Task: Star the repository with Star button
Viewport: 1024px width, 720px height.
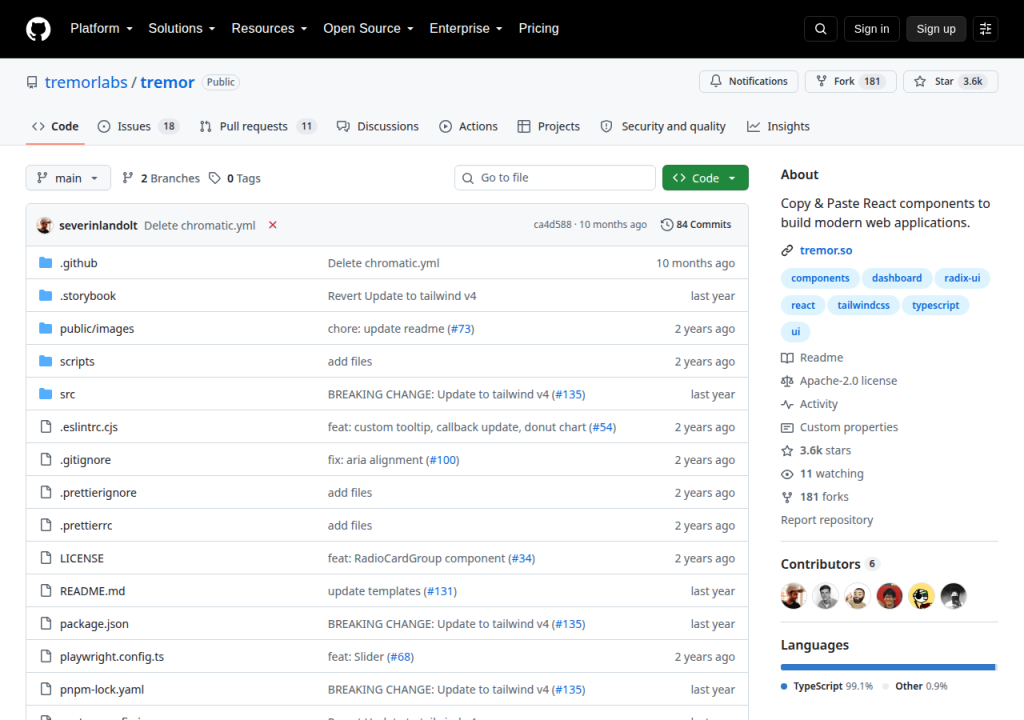Action: click(x=950, y=82)
